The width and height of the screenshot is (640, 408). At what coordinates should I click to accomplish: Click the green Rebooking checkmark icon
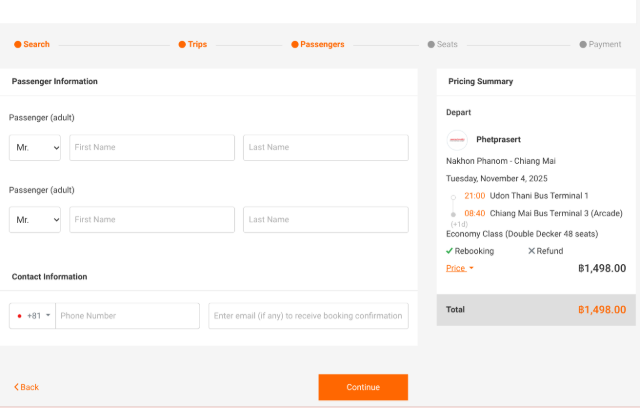[x=449, y=251]
